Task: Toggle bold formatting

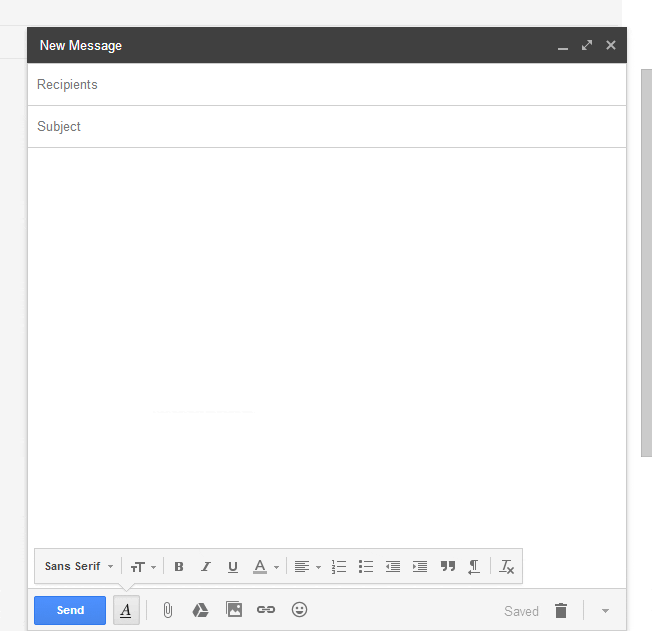Action: click(179, 567)
